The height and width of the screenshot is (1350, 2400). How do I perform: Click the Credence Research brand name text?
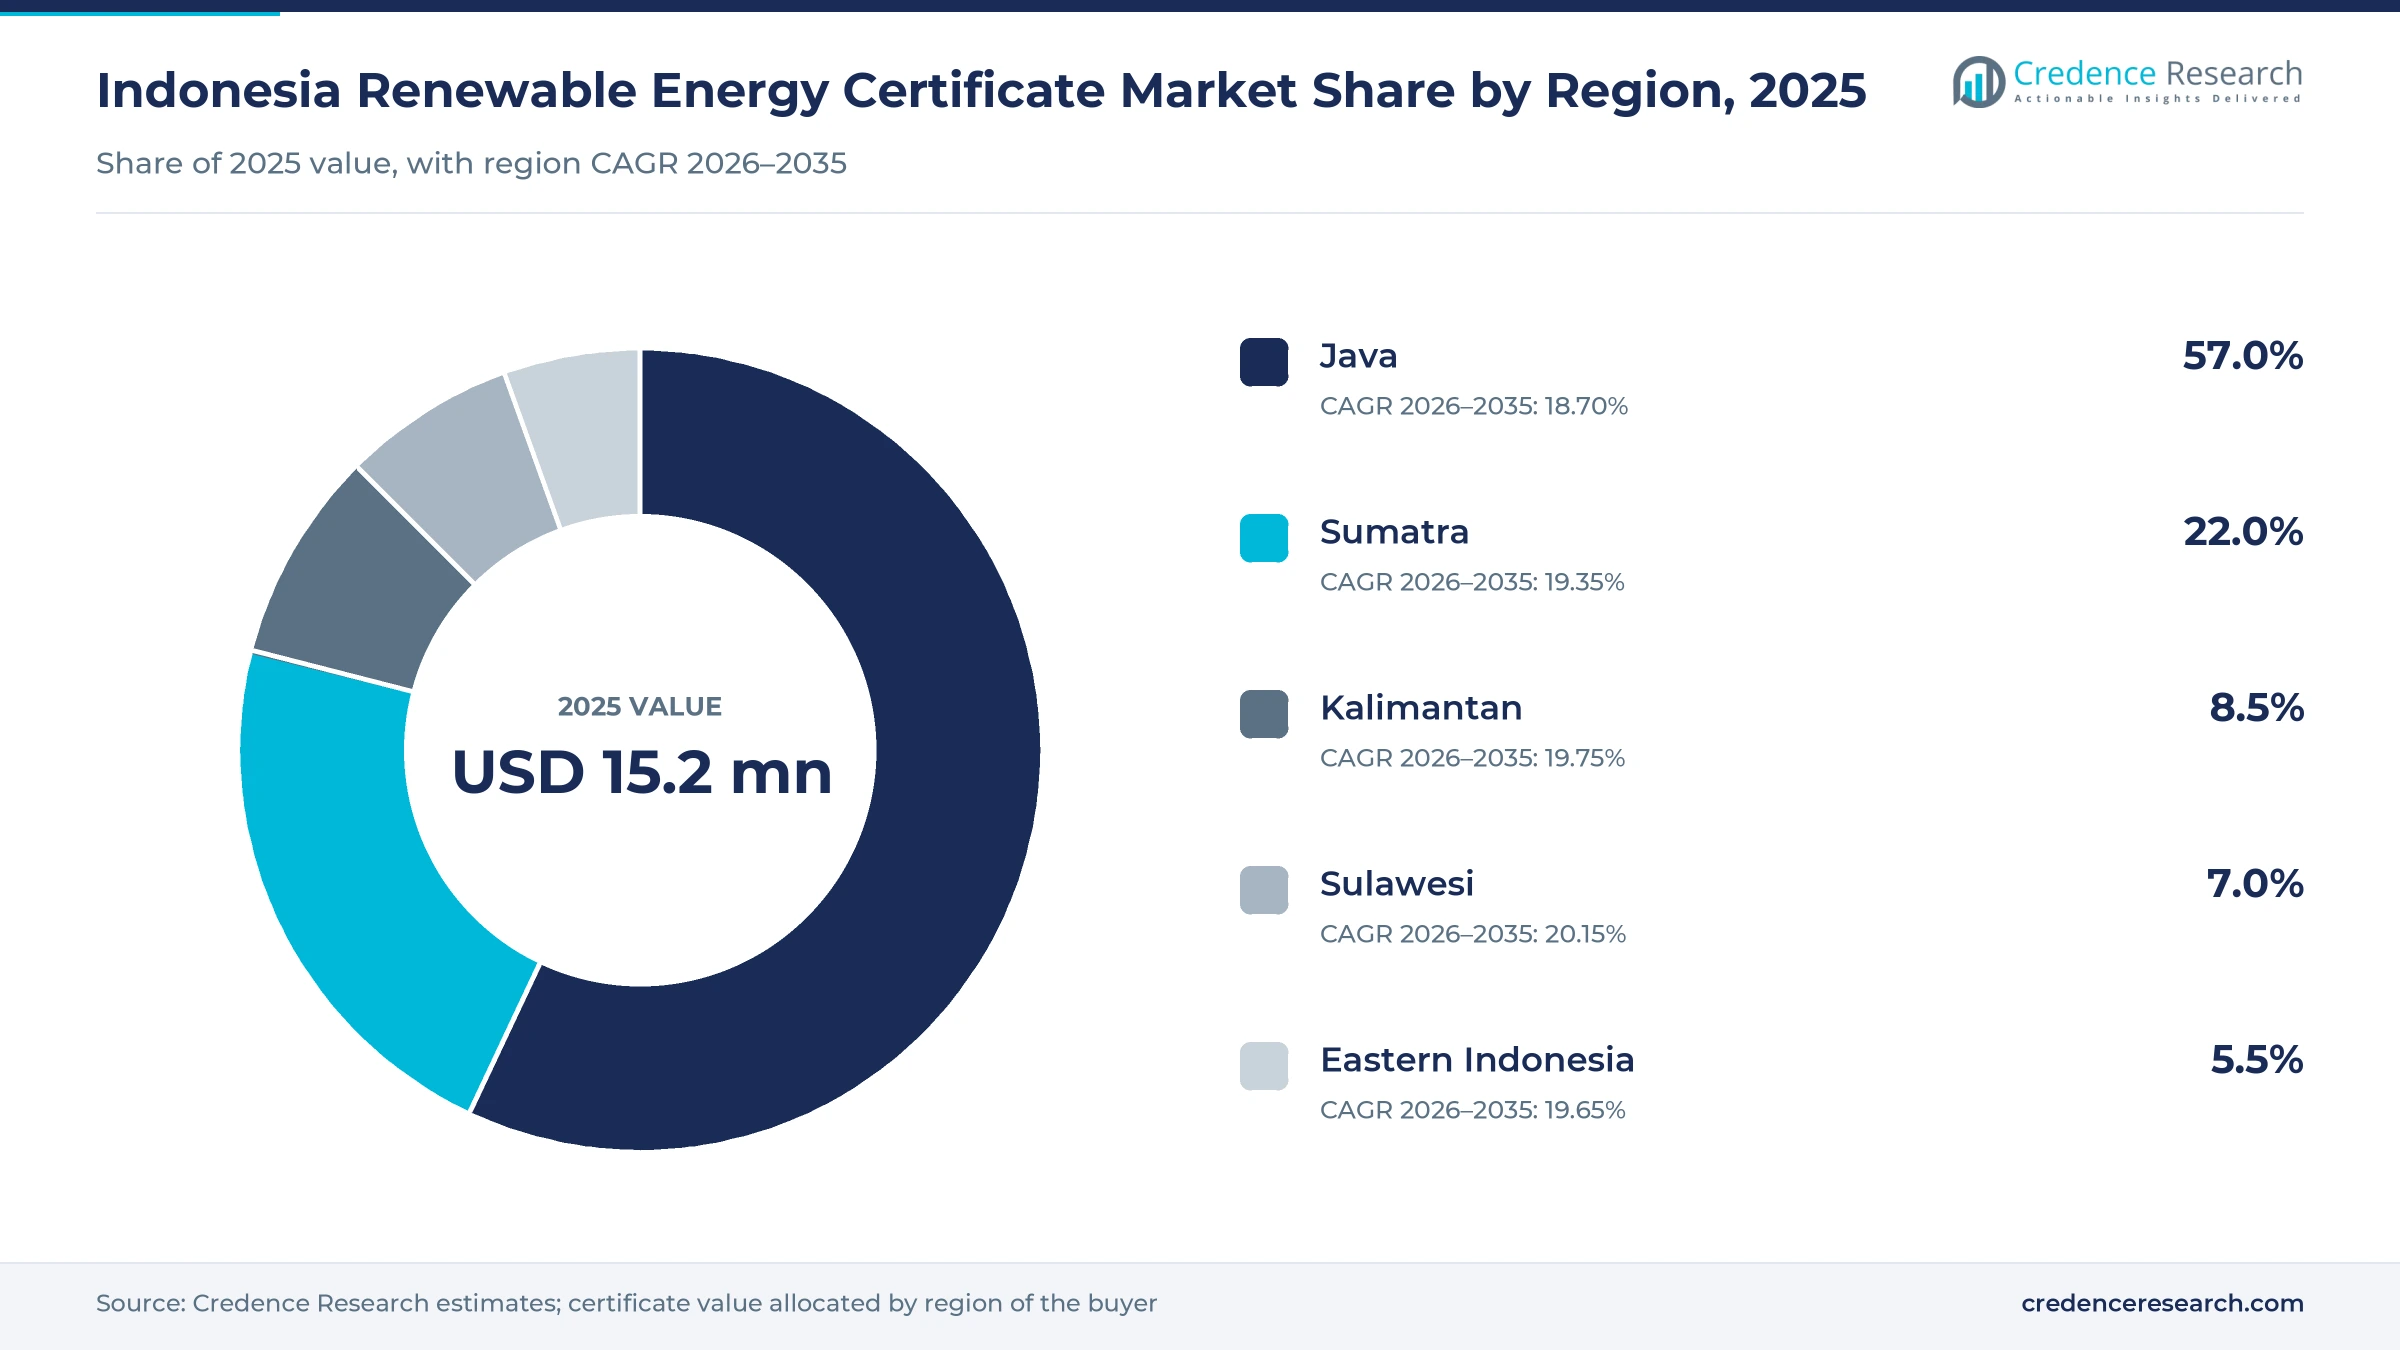pyautogui.click(x=2158, y=73)
